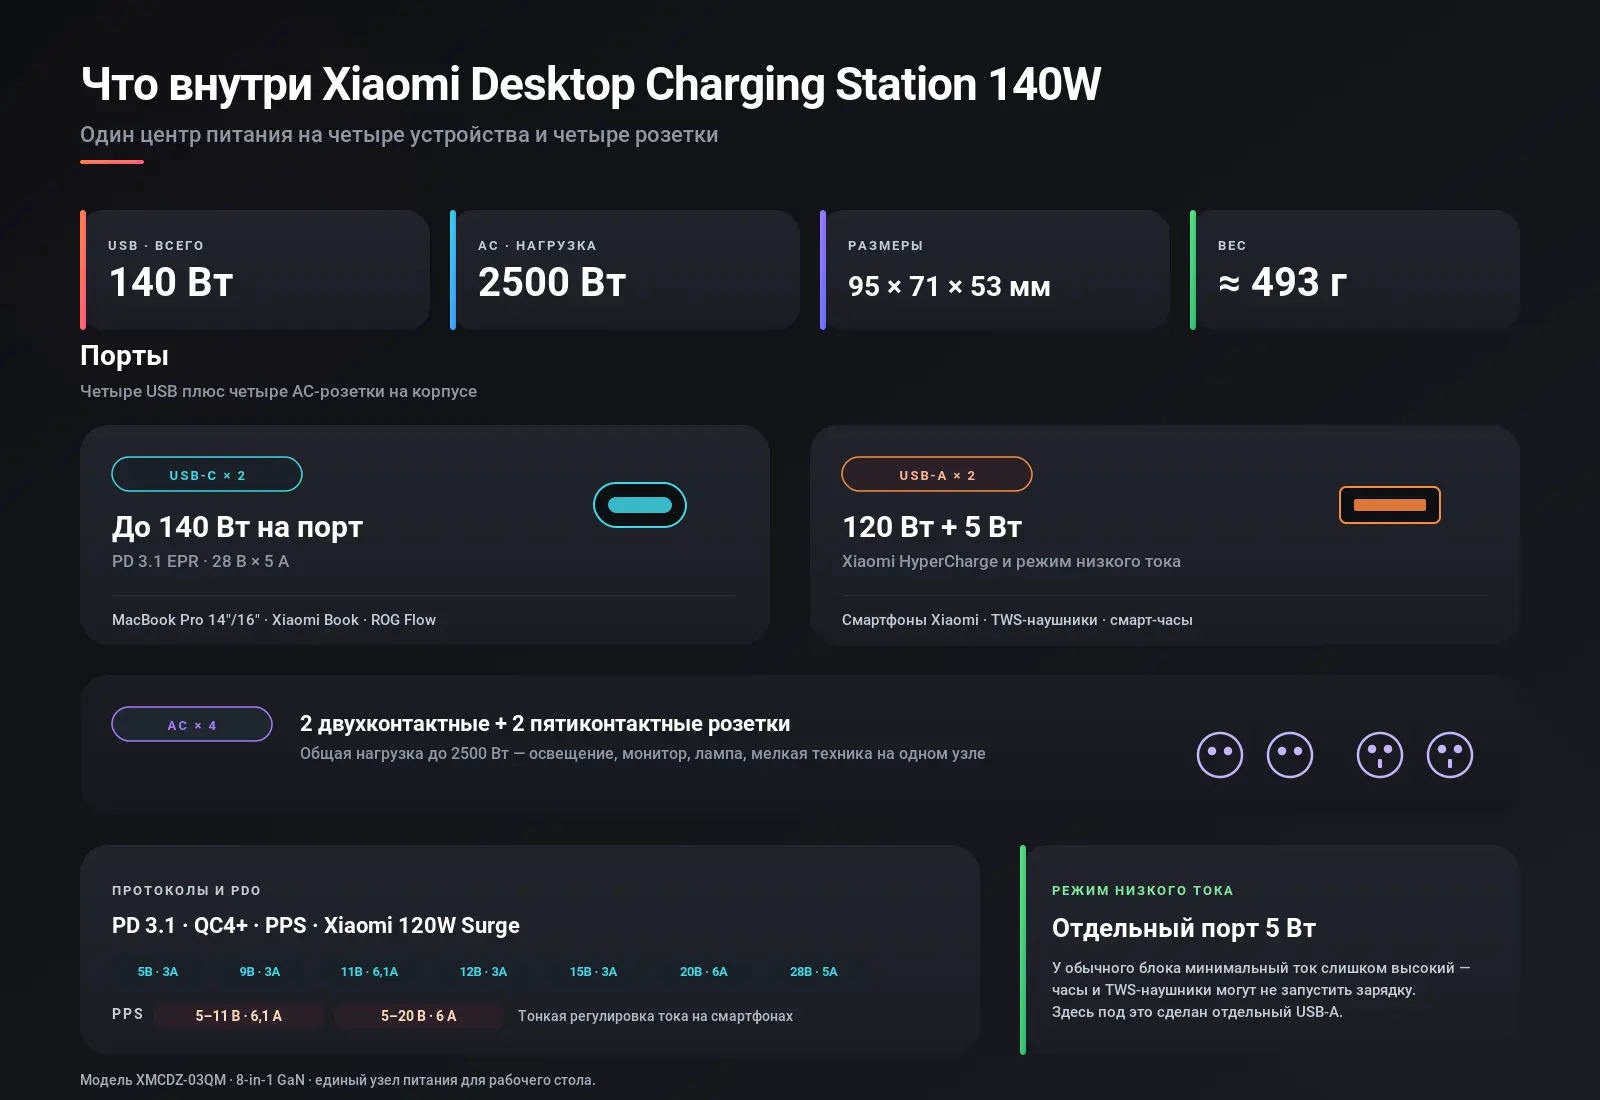Click the MacBook Pro 14"/16" device list
The height and width of the screenshot is (1100, 1600).
[x=274, y=620]
